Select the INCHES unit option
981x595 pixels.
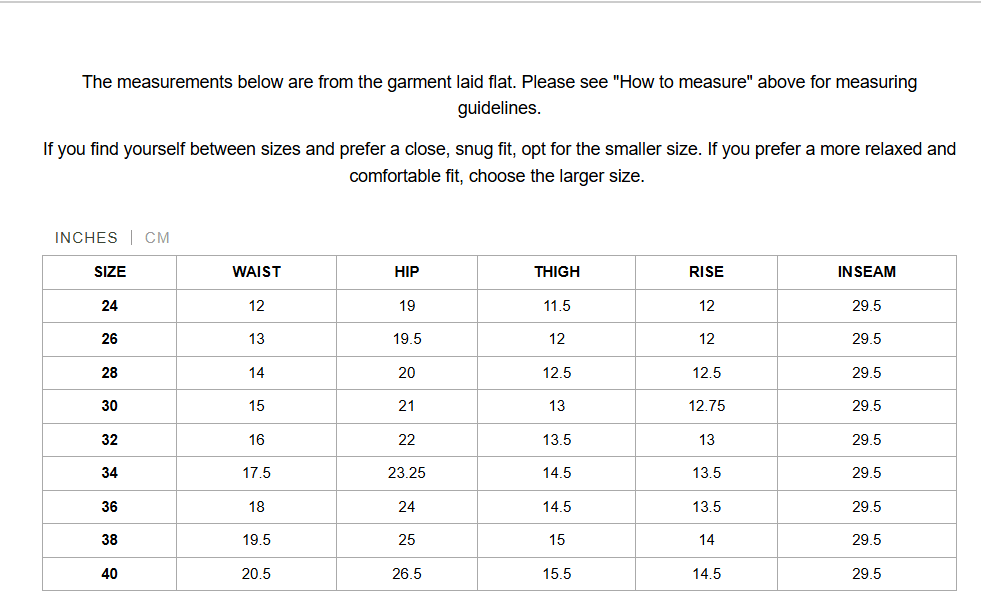[x=86, y=238]
